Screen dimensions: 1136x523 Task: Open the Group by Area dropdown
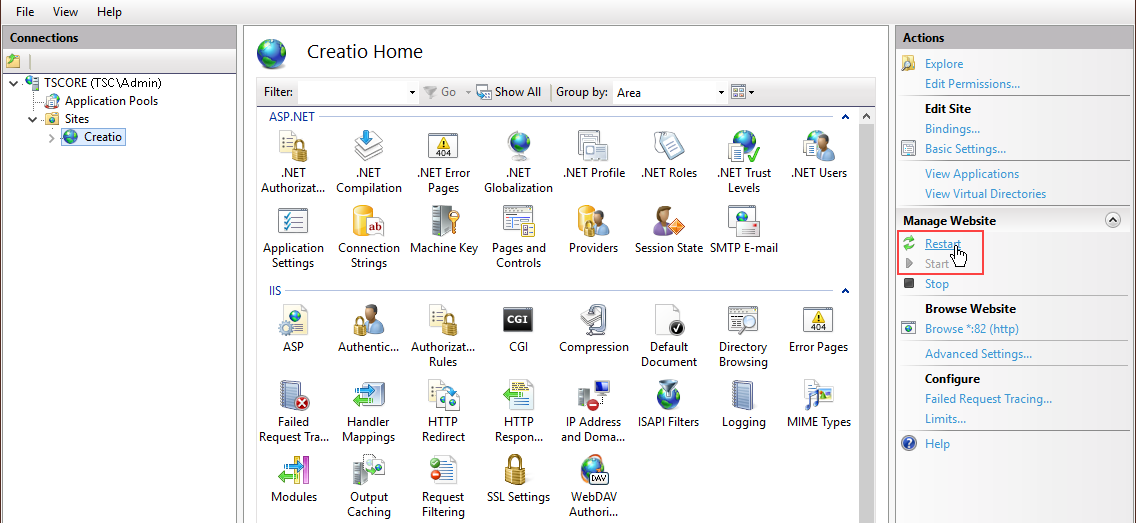click(x=721, y=93)
